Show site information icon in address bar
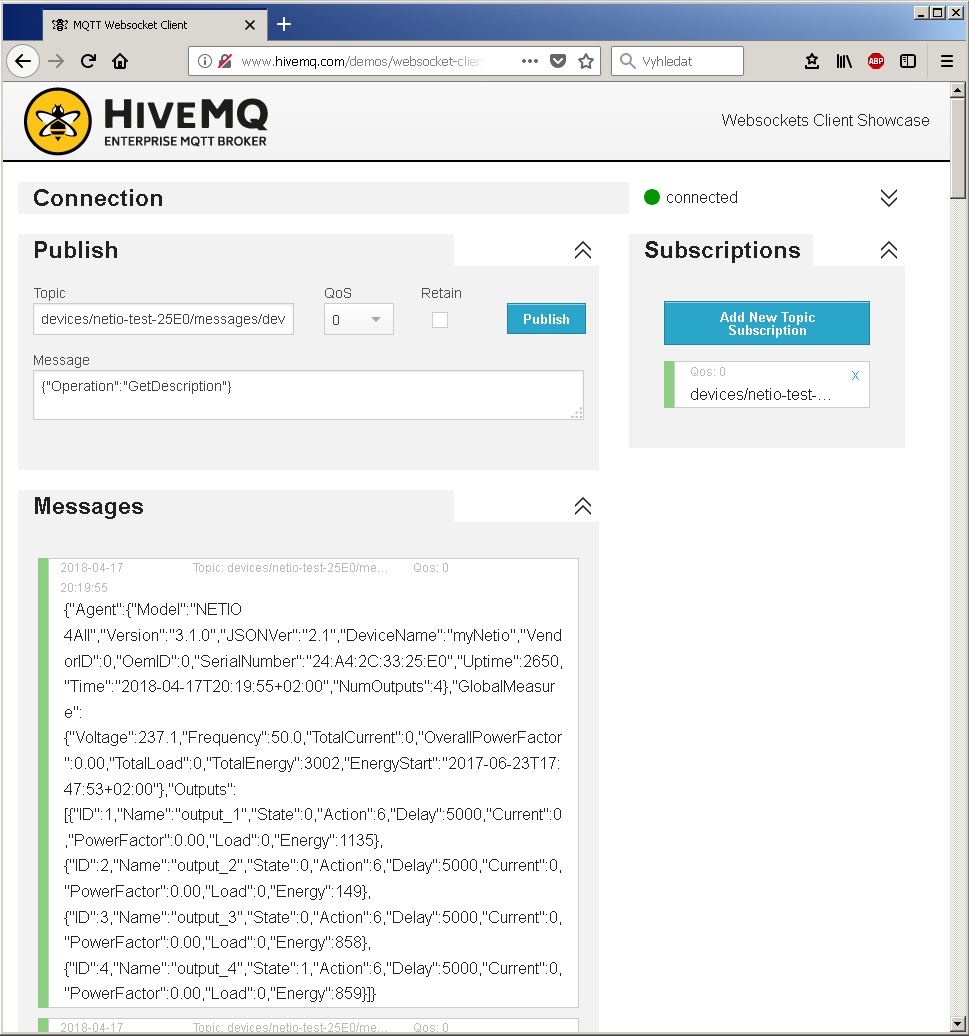 (205, 61)
